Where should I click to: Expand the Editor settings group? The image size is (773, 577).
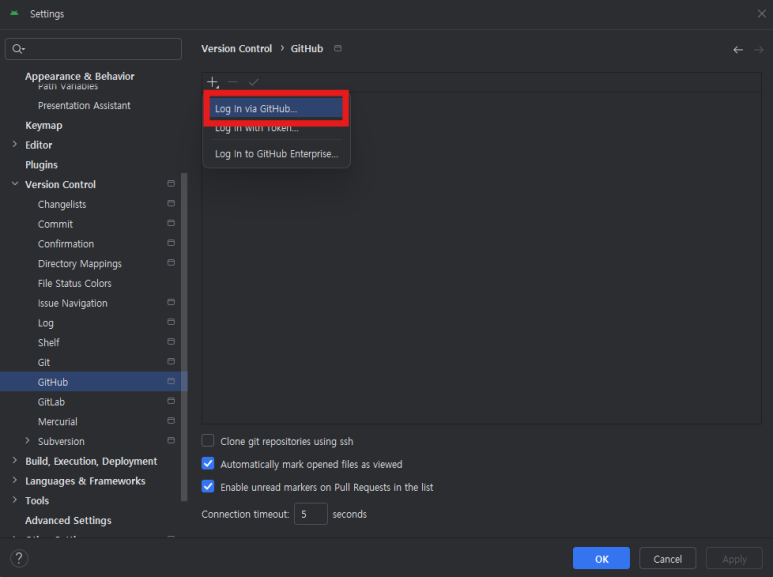pyautogui.click(x=15, y=144)
